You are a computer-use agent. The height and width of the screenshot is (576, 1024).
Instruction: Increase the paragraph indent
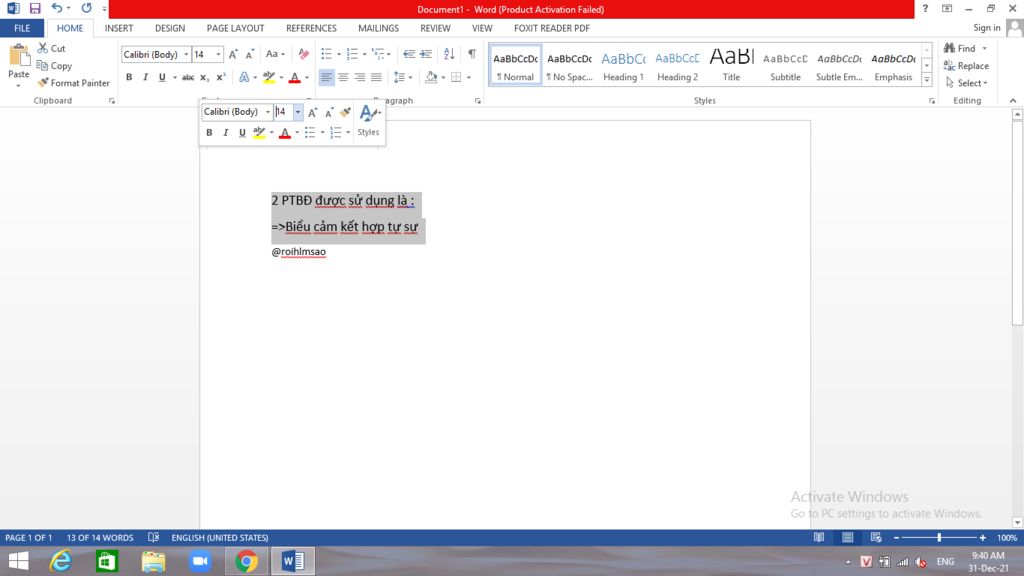[426, 54]
